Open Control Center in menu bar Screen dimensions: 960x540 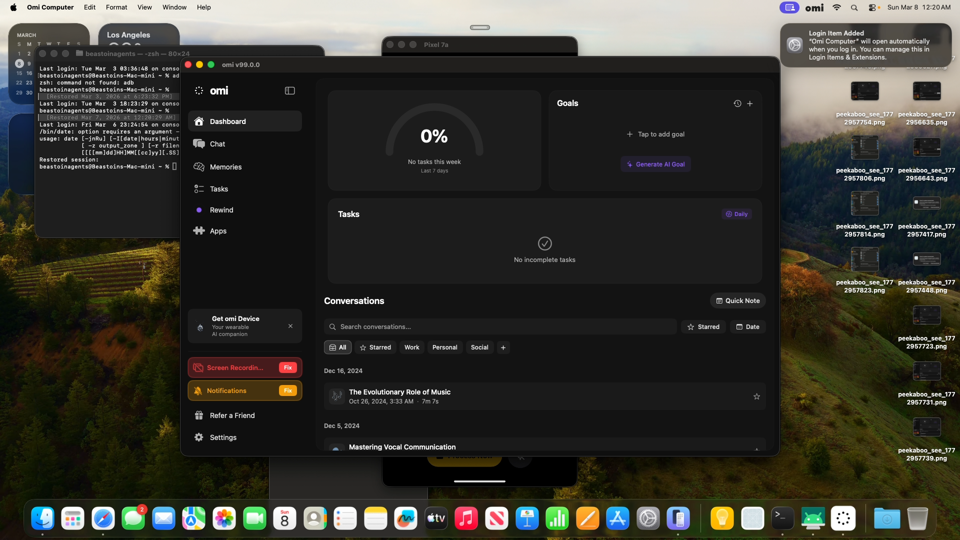point(874,7)
